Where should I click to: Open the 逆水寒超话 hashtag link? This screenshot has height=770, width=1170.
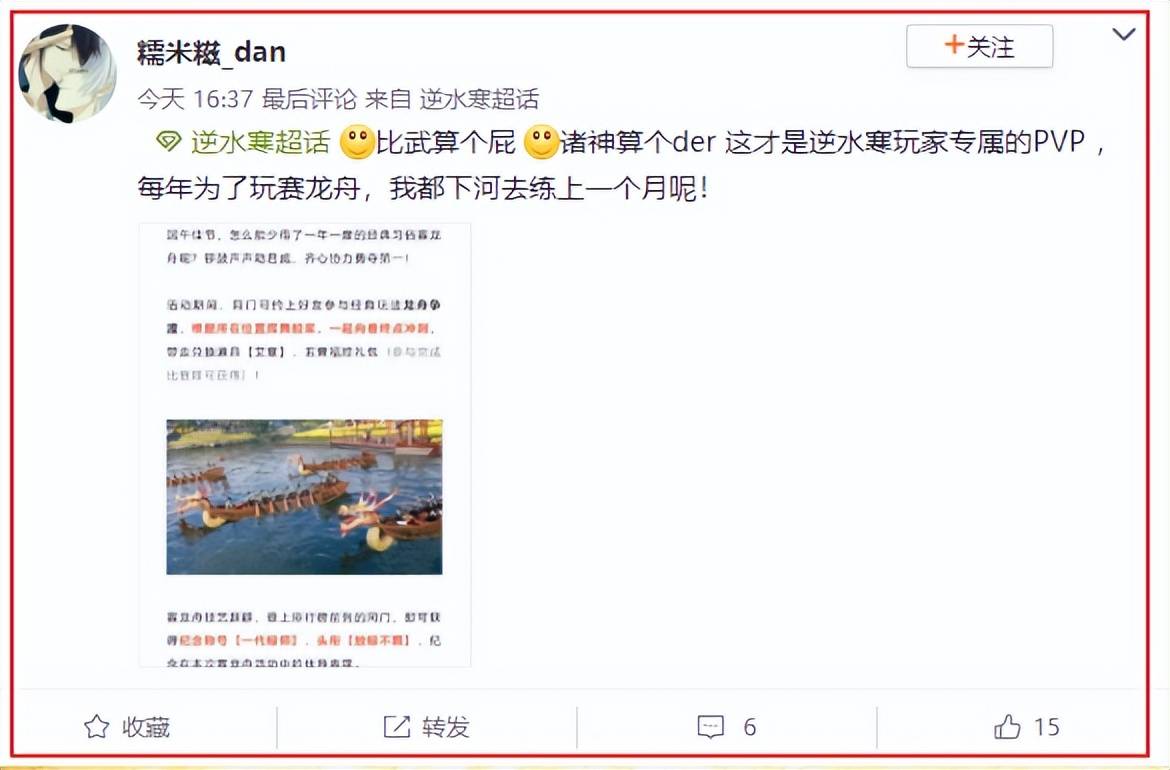(x=260, y=142)
